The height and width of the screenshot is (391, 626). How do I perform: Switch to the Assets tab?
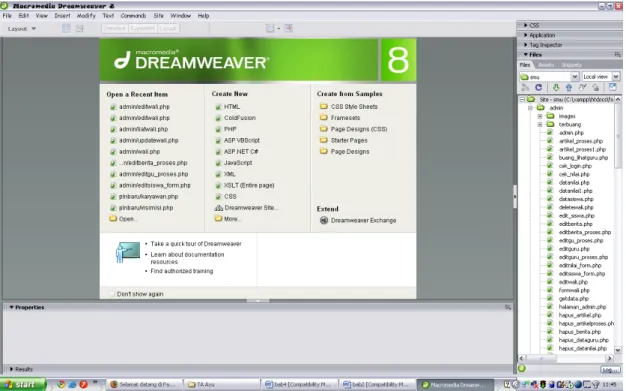[x=546, y=65]
